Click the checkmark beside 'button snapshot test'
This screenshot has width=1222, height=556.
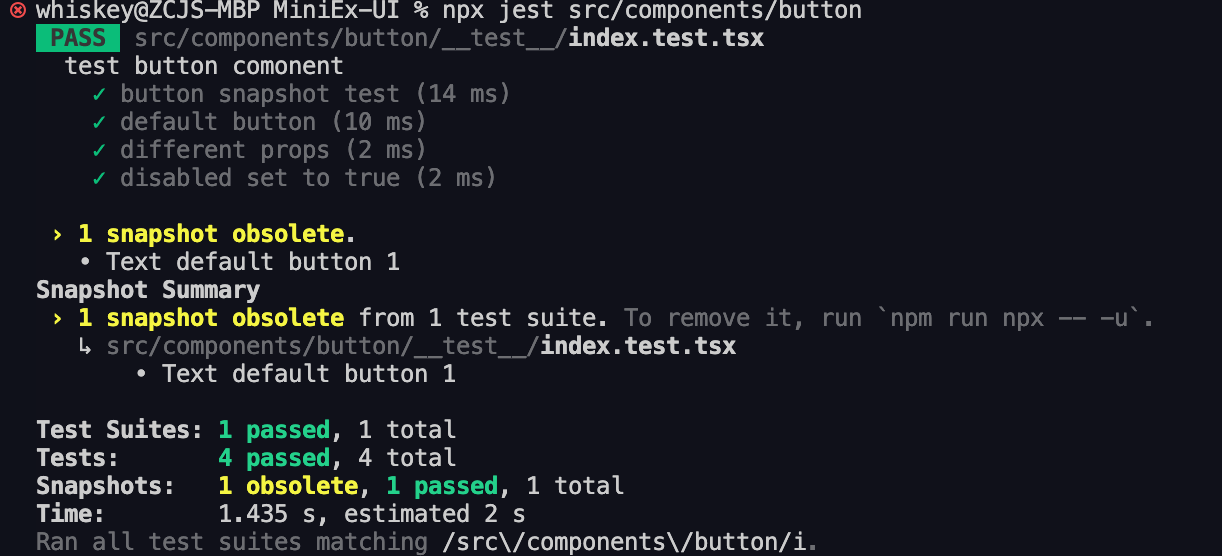(99, 94)
